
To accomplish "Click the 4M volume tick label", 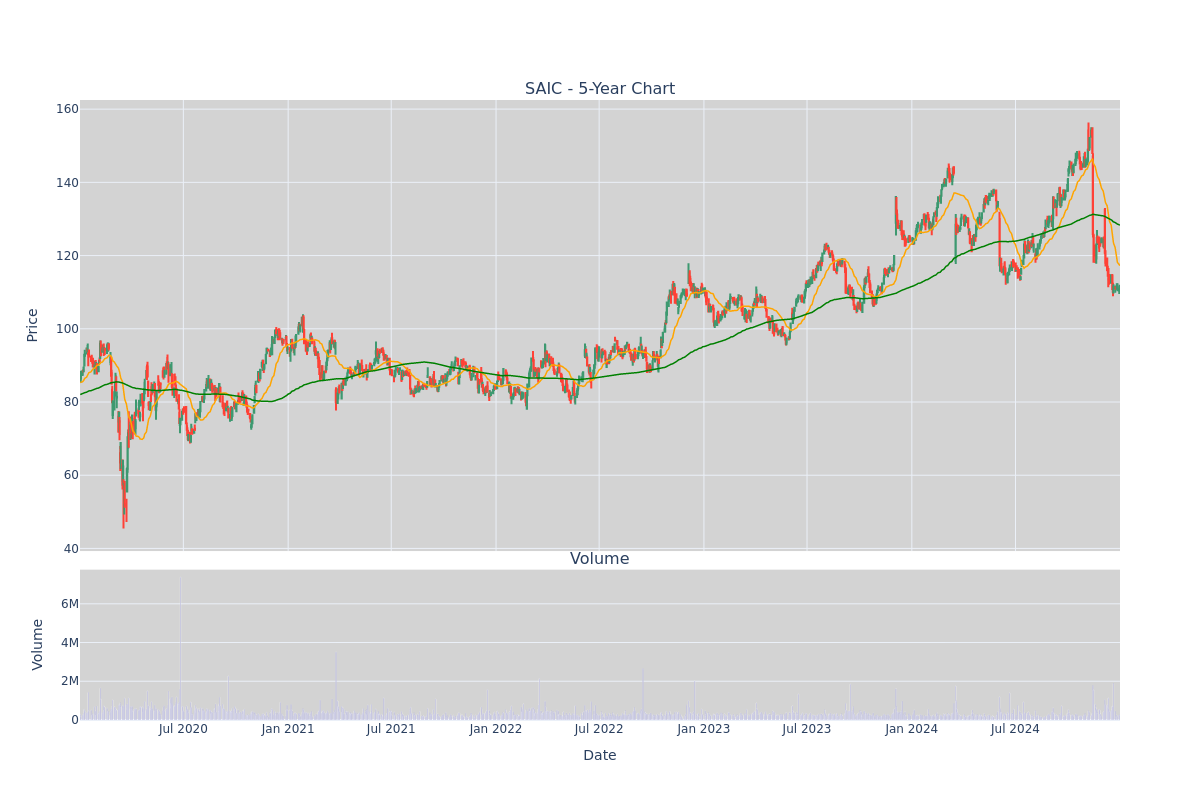I will [x=69, y=642].
